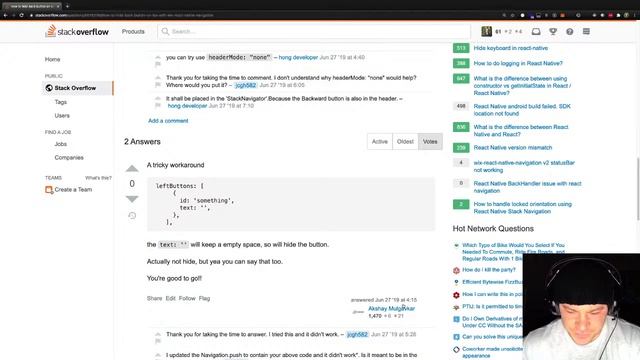
Task: Click the browser back arrow
Action: (x=5, y=15)
